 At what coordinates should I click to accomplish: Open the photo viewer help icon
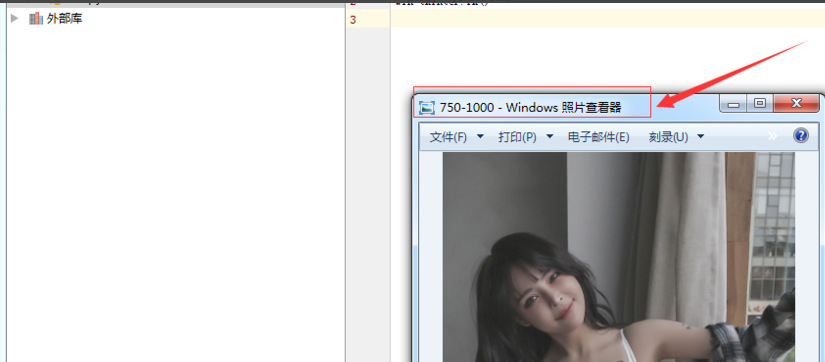[x=800, y=136]
